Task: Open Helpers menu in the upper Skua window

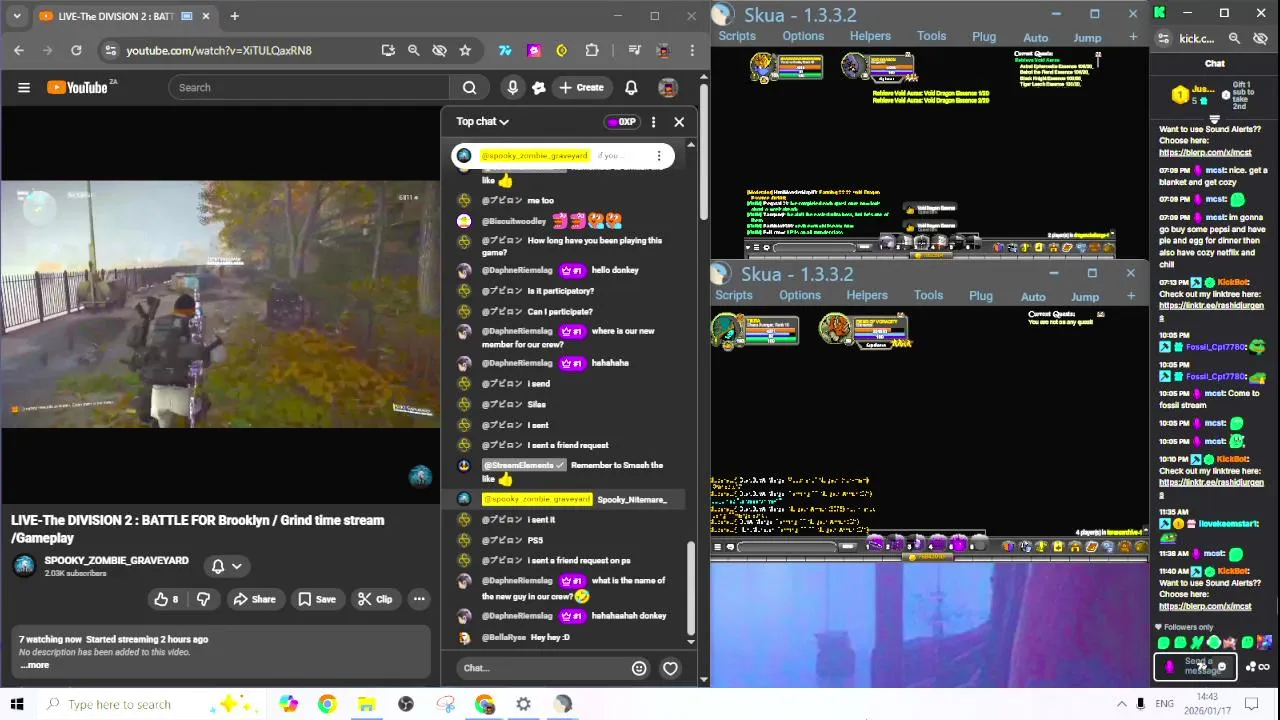Action: (870, 36)
